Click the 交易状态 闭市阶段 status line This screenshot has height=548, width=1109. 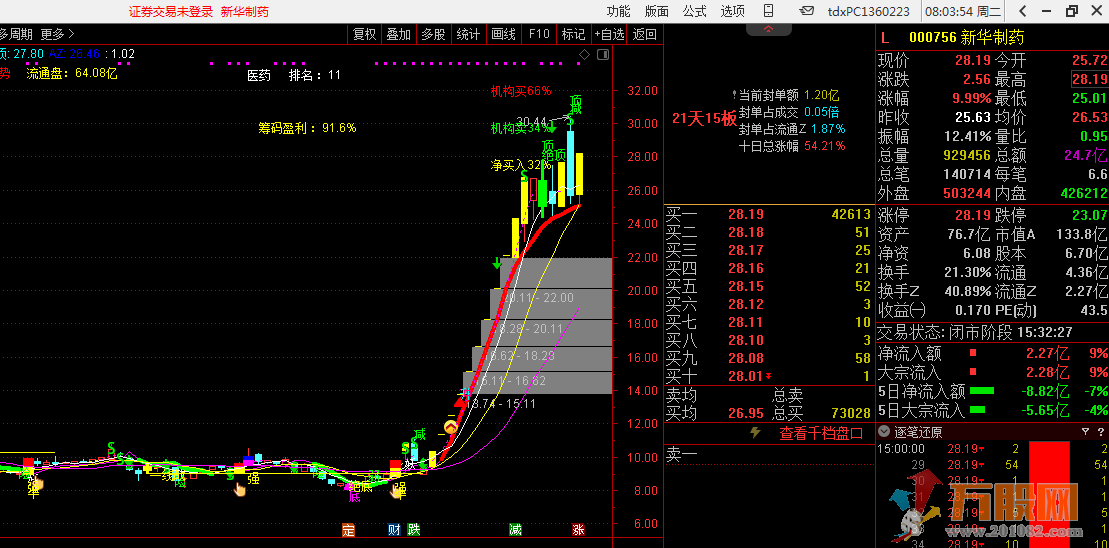tap(975, 332)
